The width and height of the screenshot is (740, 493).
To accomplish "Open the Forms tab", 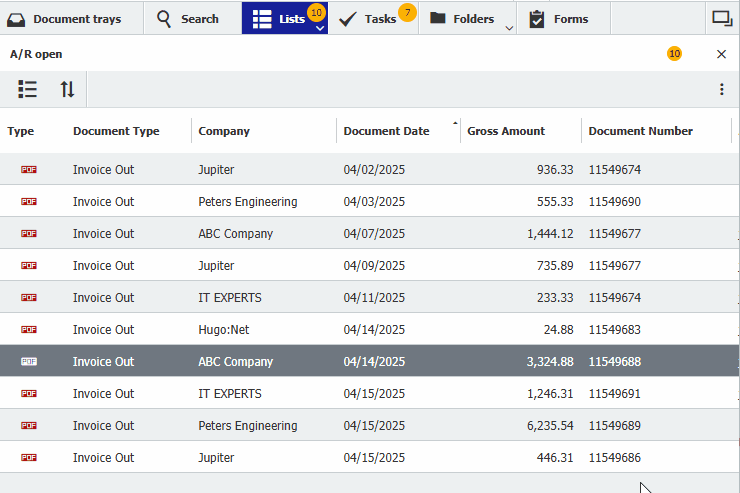I will tap(560, 19).
